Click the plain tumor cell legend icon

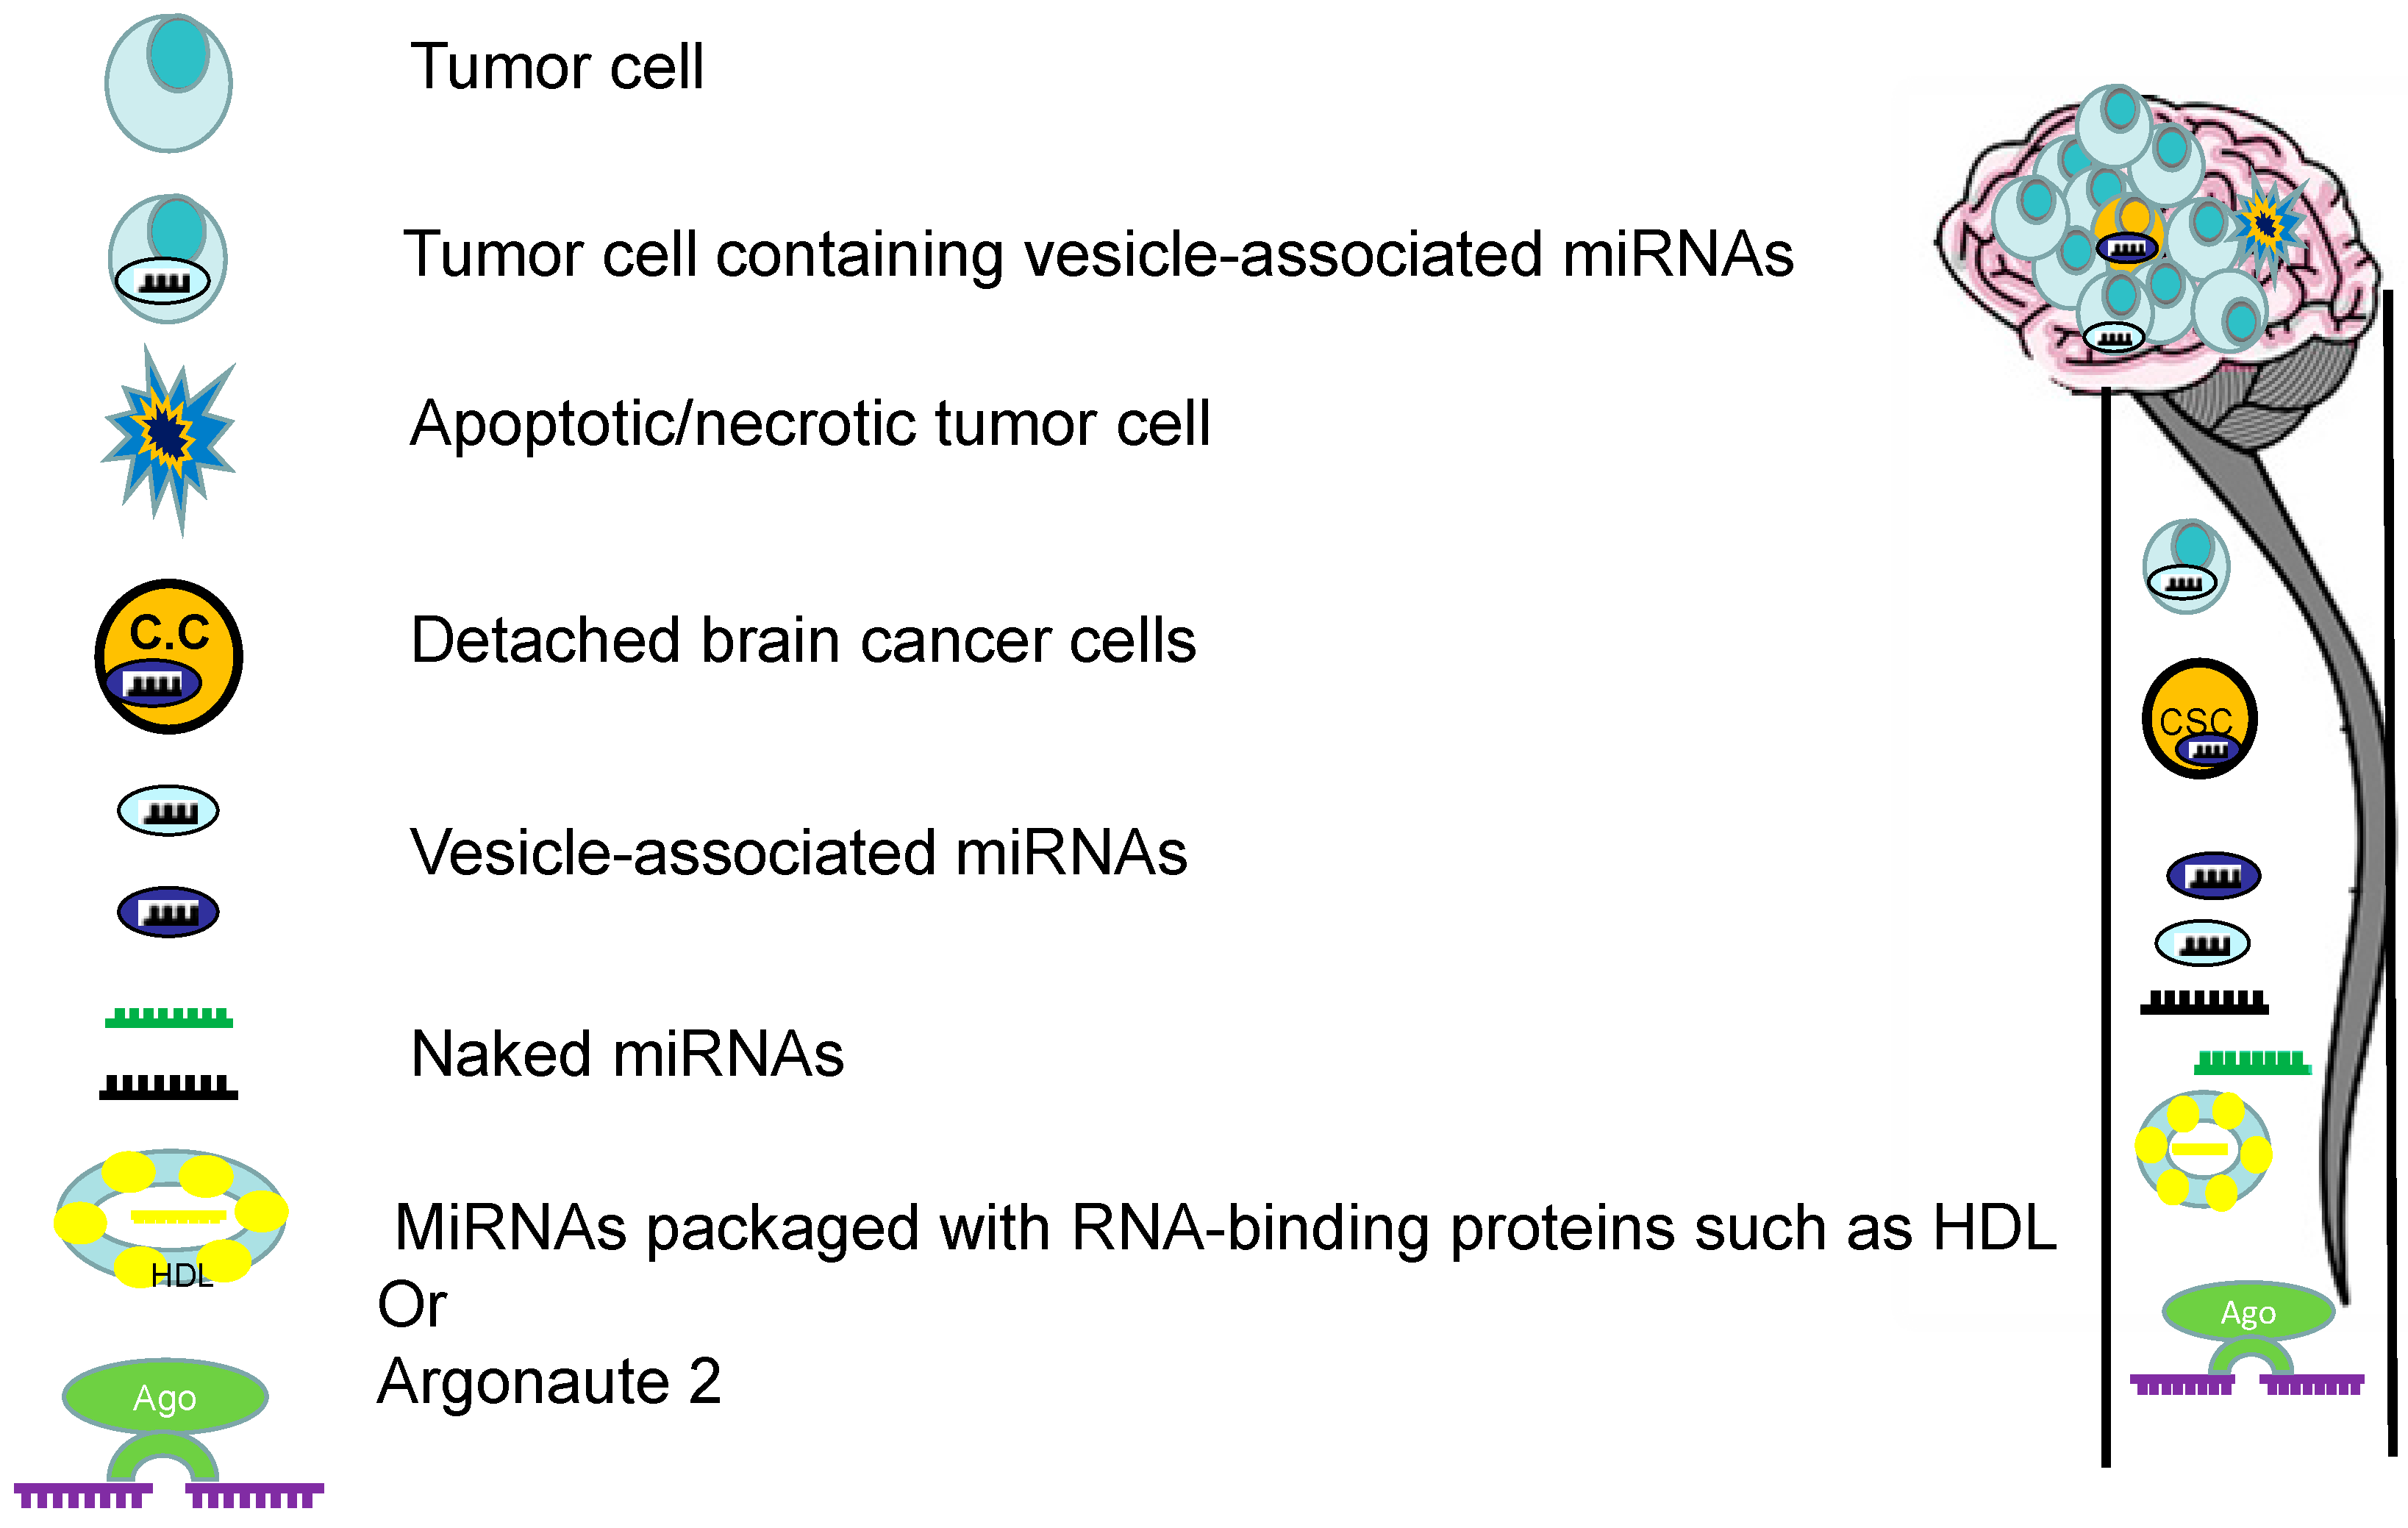click(168, 84)
